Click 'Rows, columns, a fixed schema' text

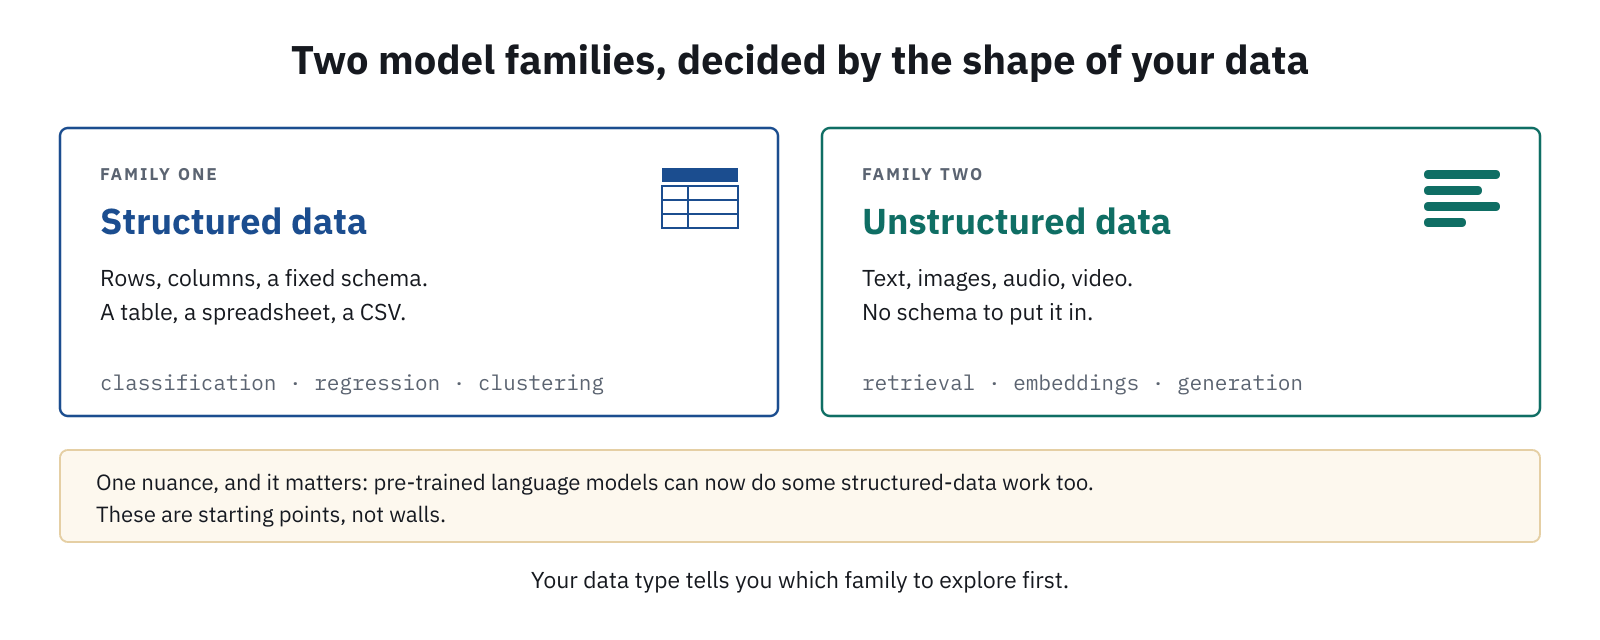click(x=264, y=278)
